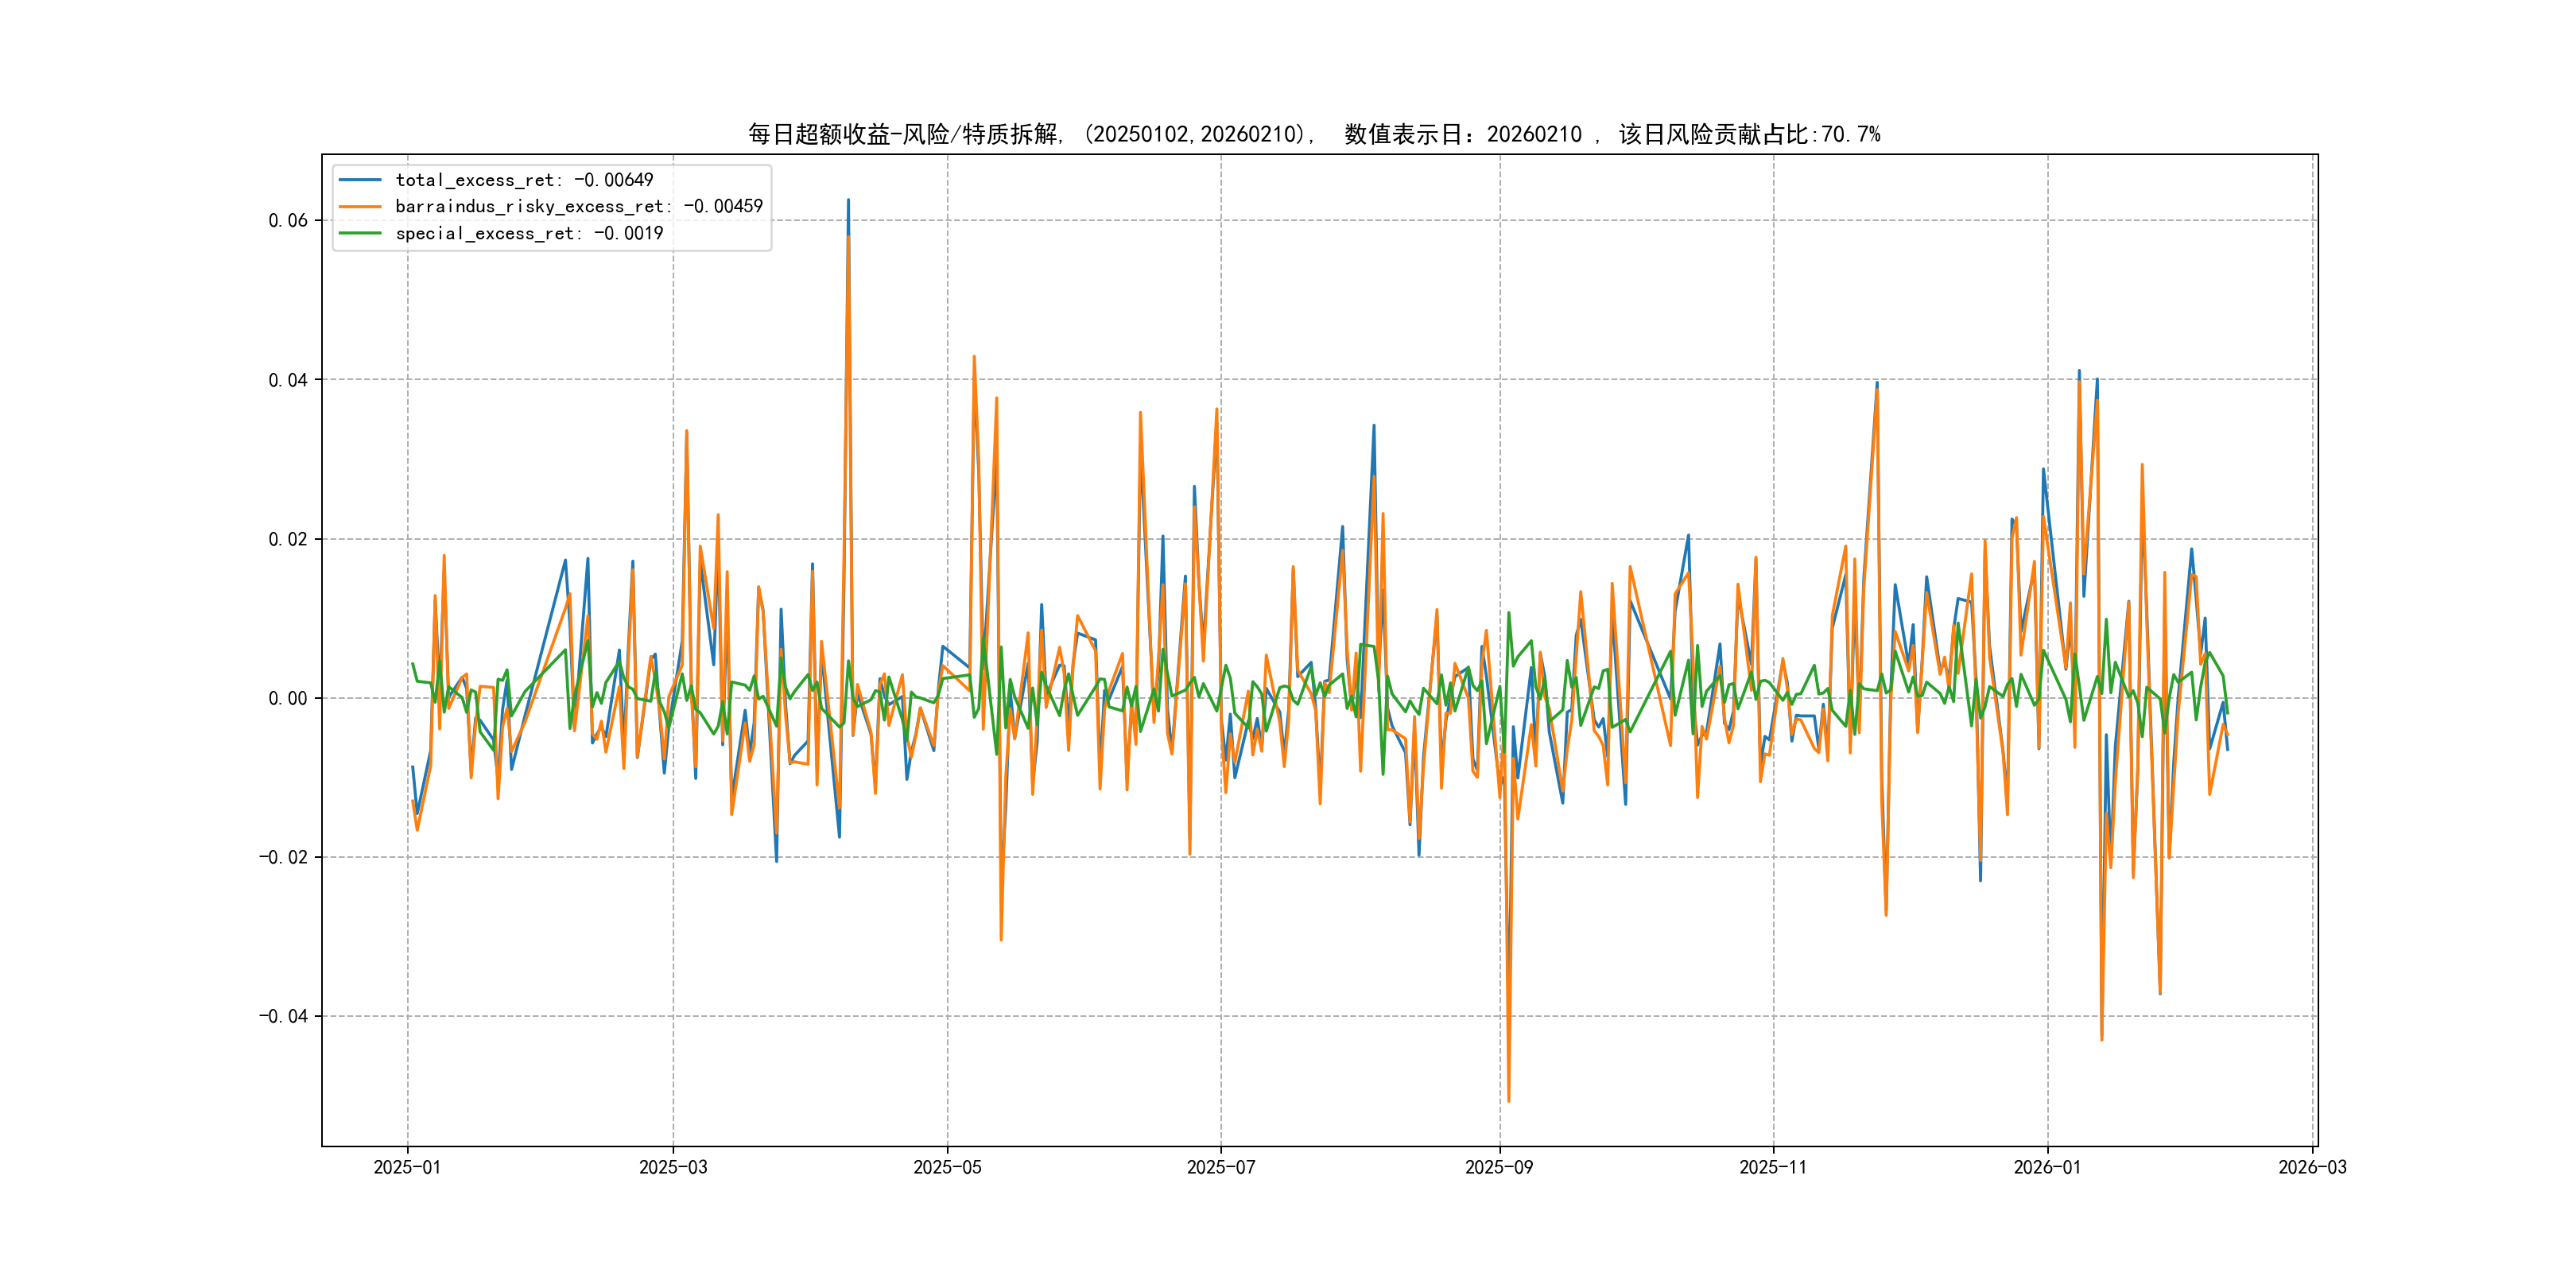Click the 2025-03 x-axis tick label
Image resolution: width=2576 pixels, height=1288 pixels.
point(673,1167)
